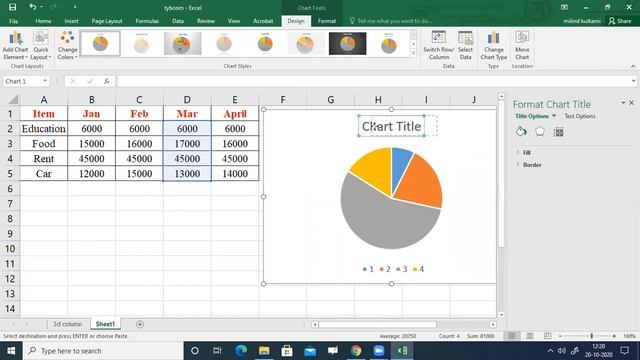Switch to Page Break Preview icon

coord(547,336)
